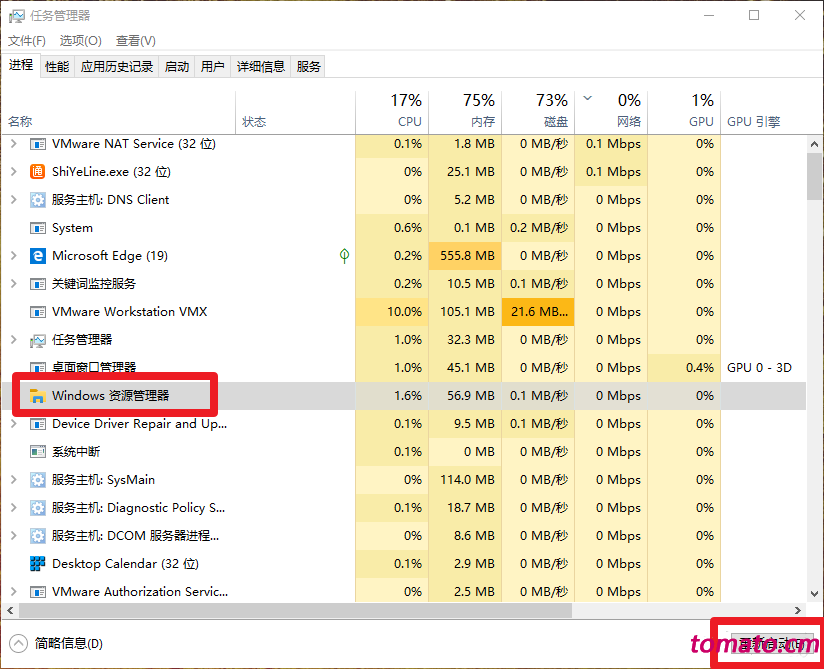The height and width of the screenshot is (669, 824).
Task: Switch to the 启动 tab
Action: click(x=177, y=67)
